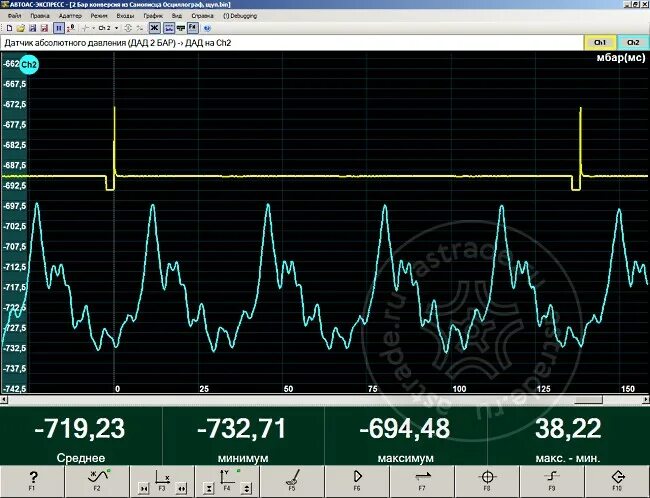Viewport: 650px width, 498px height.
Task: Click the sensor description field ДАД на Ch2
Action: [x=292, y=43]
